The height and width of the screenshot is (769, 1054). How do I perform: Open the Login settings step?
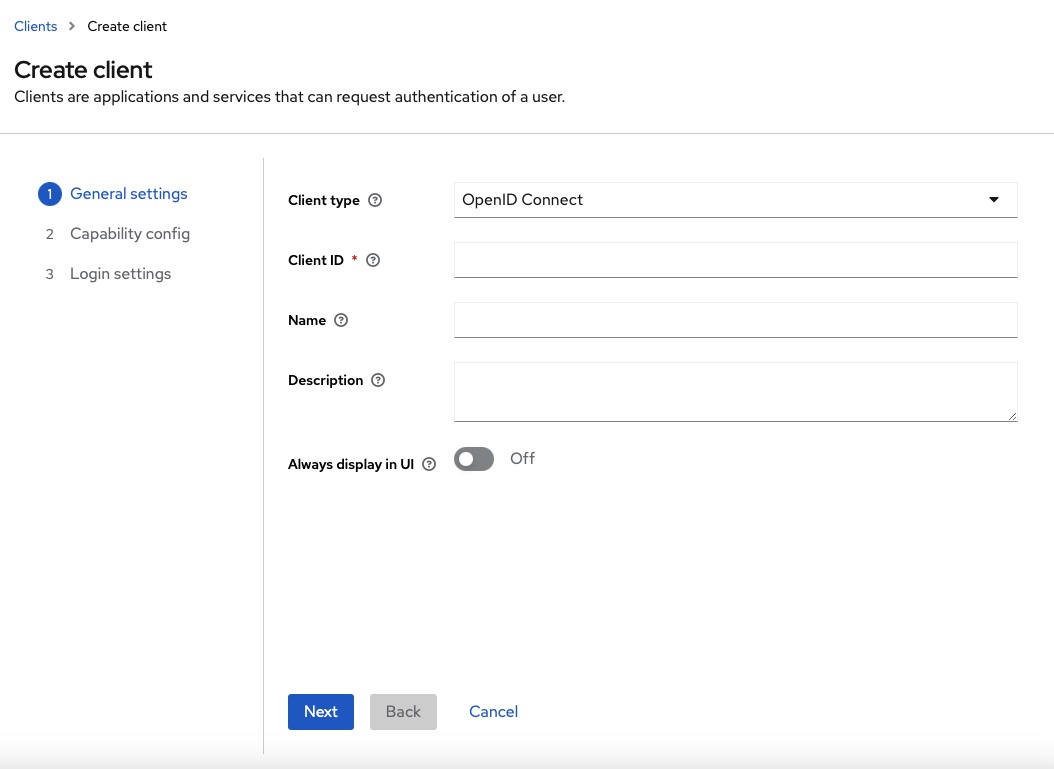point(120,273)
